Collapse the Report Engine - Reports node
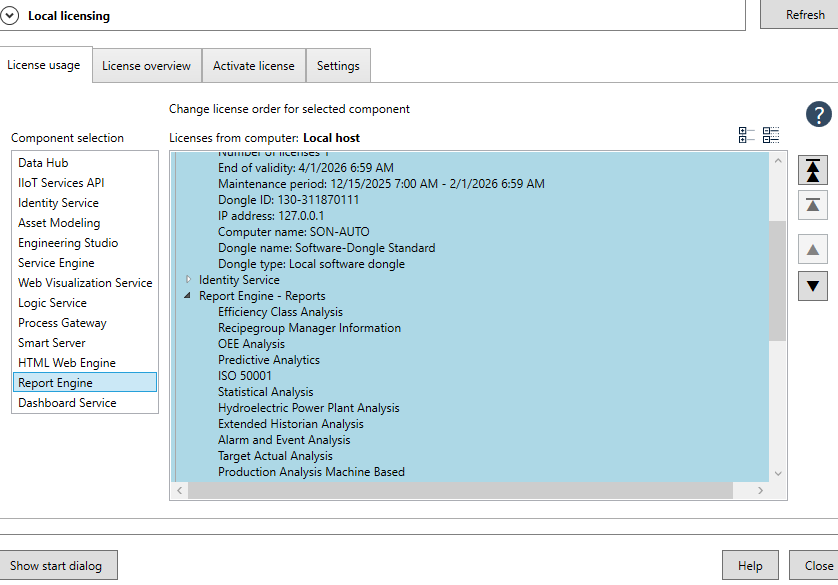The height and width of the screenshot is (585, 838). click(x=188, y=296)
